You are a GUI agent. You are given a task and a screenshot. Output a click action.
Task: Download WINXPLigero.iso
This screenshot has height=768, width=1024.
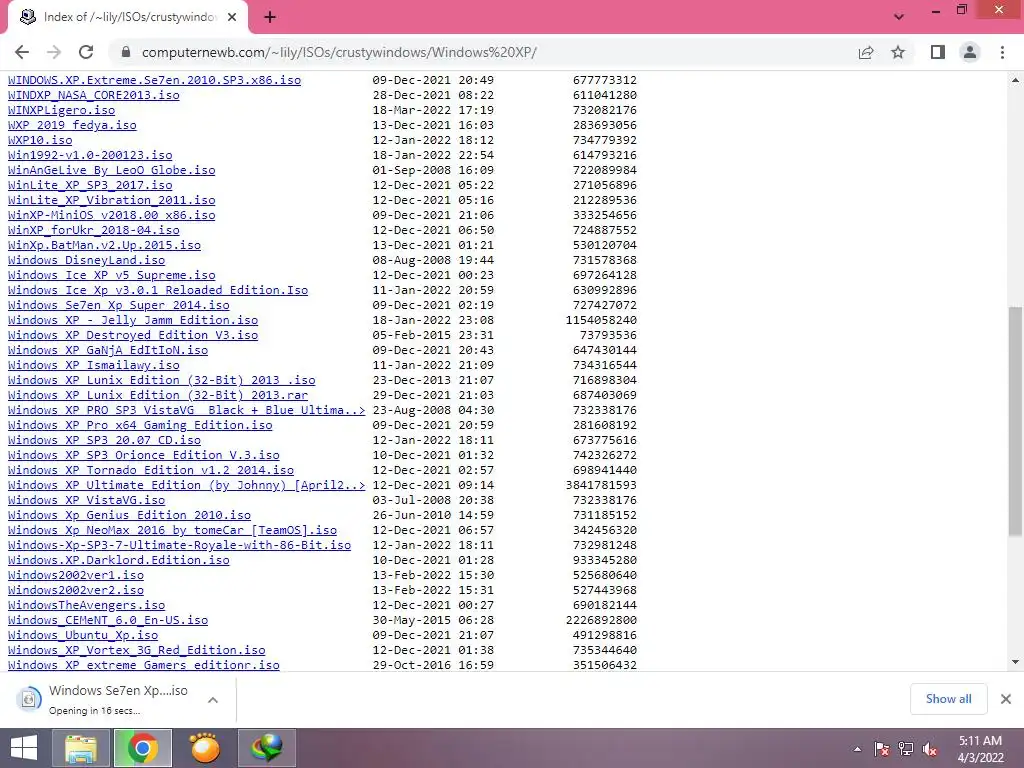click(x=61, y=110)
